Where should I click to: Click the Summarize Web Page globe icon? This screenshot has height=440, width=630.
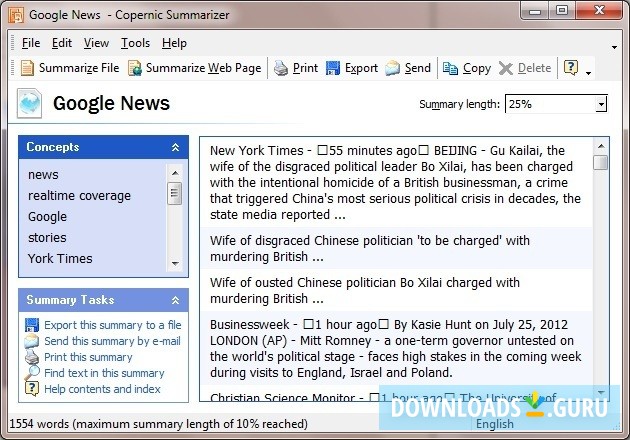135,68
